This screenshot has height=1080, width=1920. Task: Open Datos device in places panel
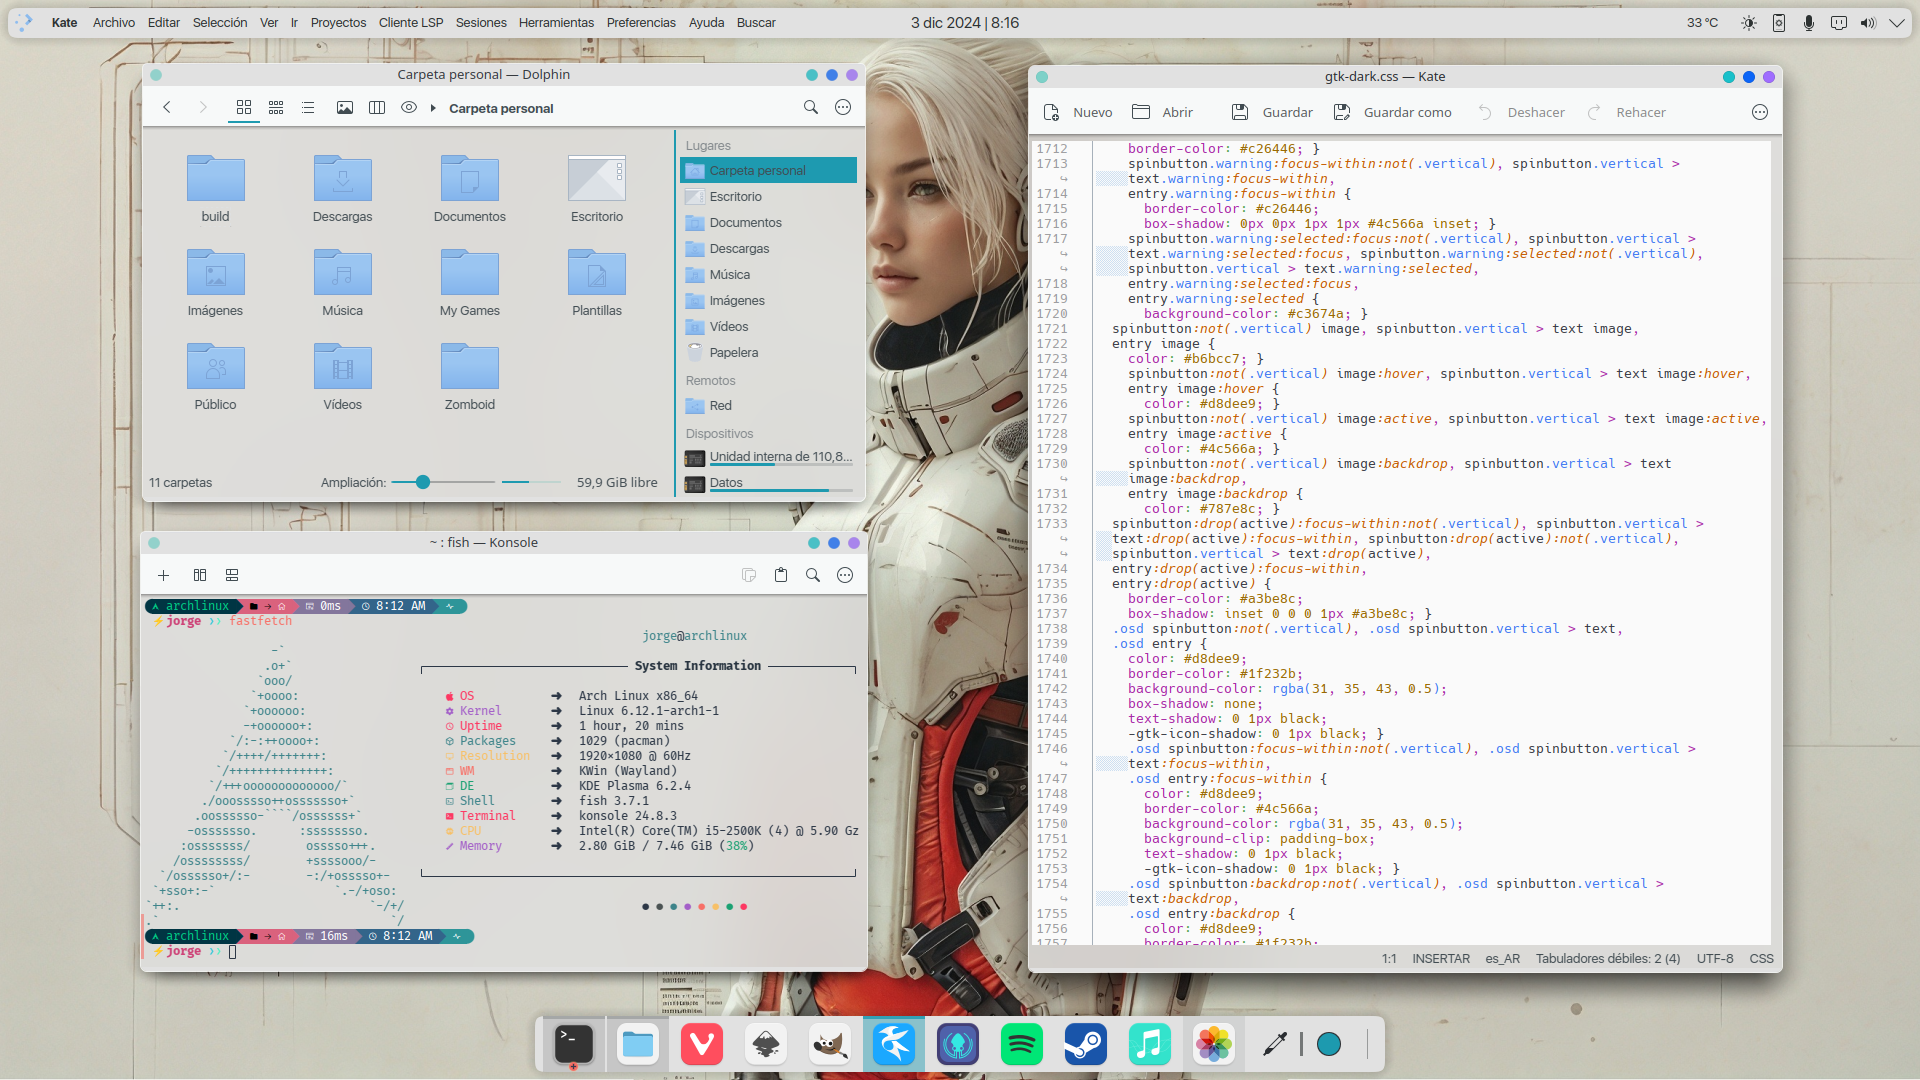click(768, 484)
